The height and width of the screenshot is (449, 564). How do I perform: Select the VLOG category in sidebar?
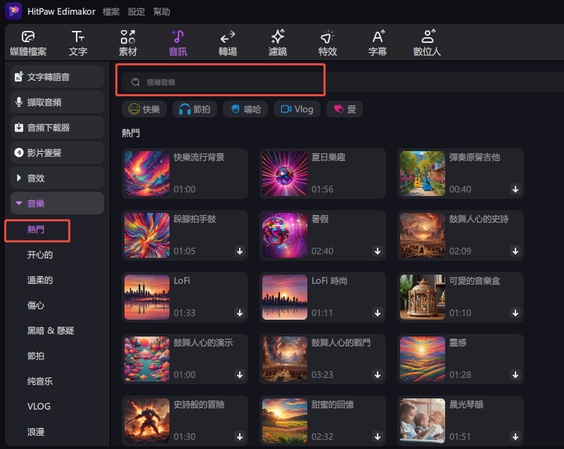tap(39, 406)
